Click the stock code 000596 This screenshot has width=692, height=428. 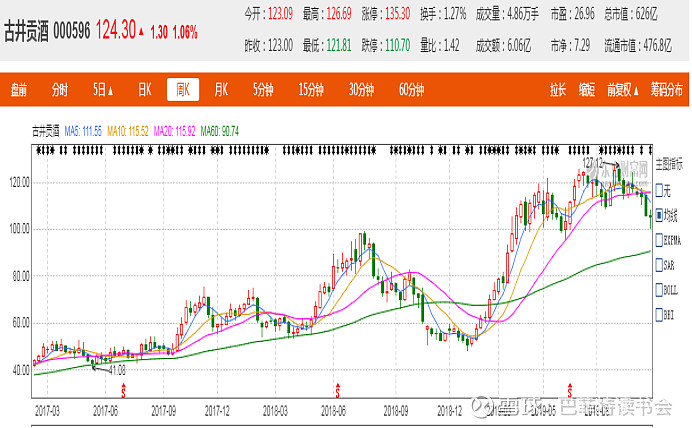click(71, 31)
